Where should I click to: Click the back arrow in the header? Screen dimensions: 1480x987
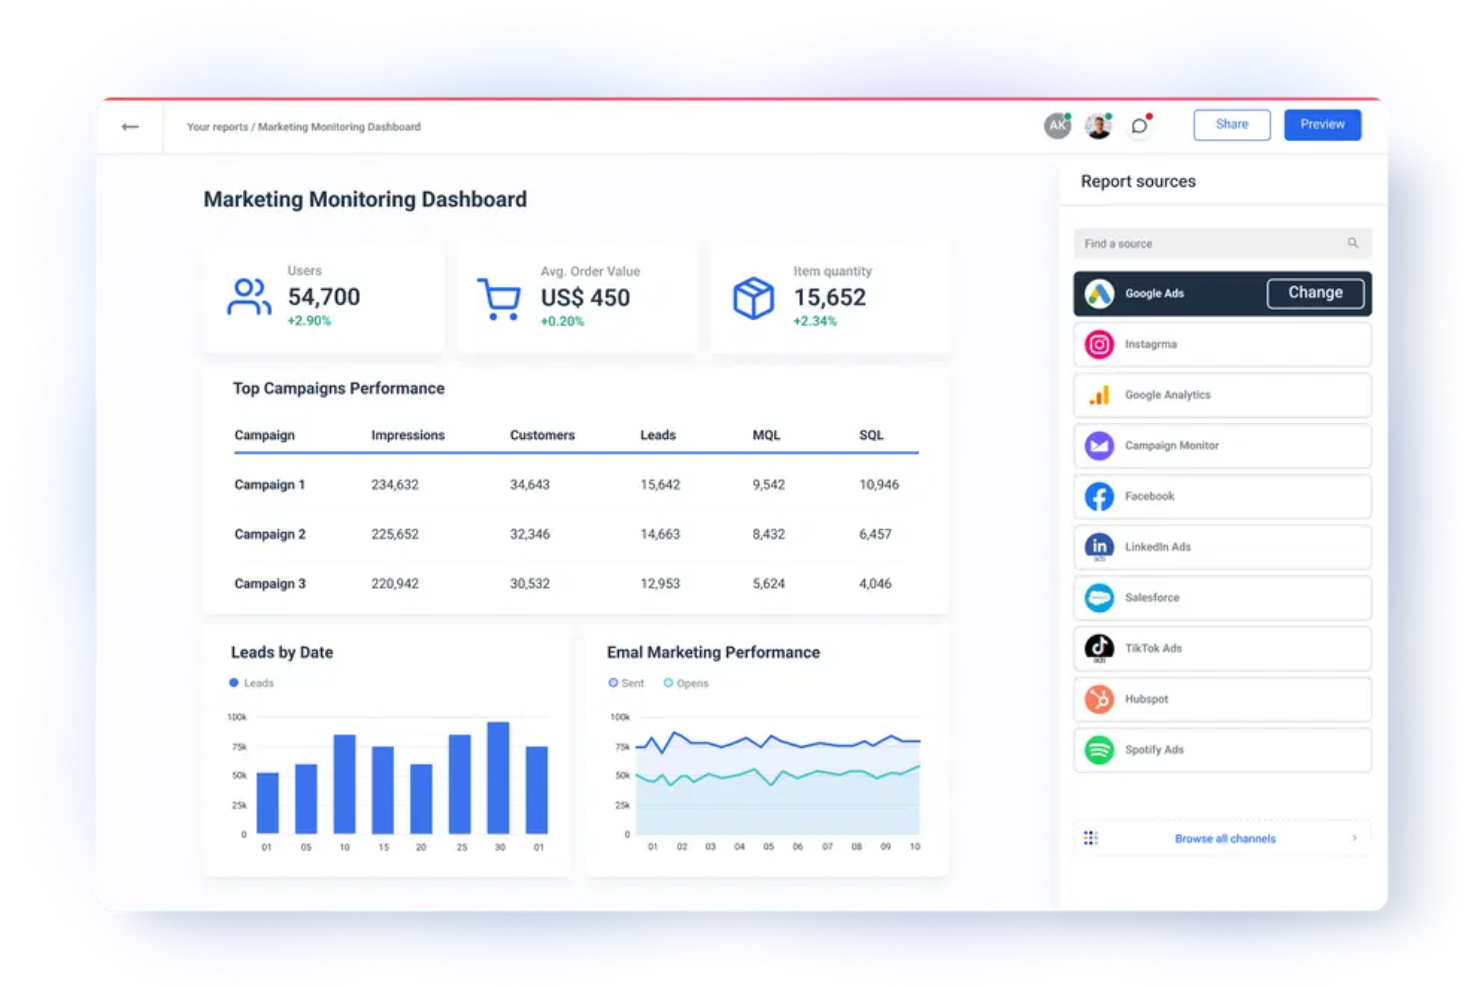(x=129, y=127)
